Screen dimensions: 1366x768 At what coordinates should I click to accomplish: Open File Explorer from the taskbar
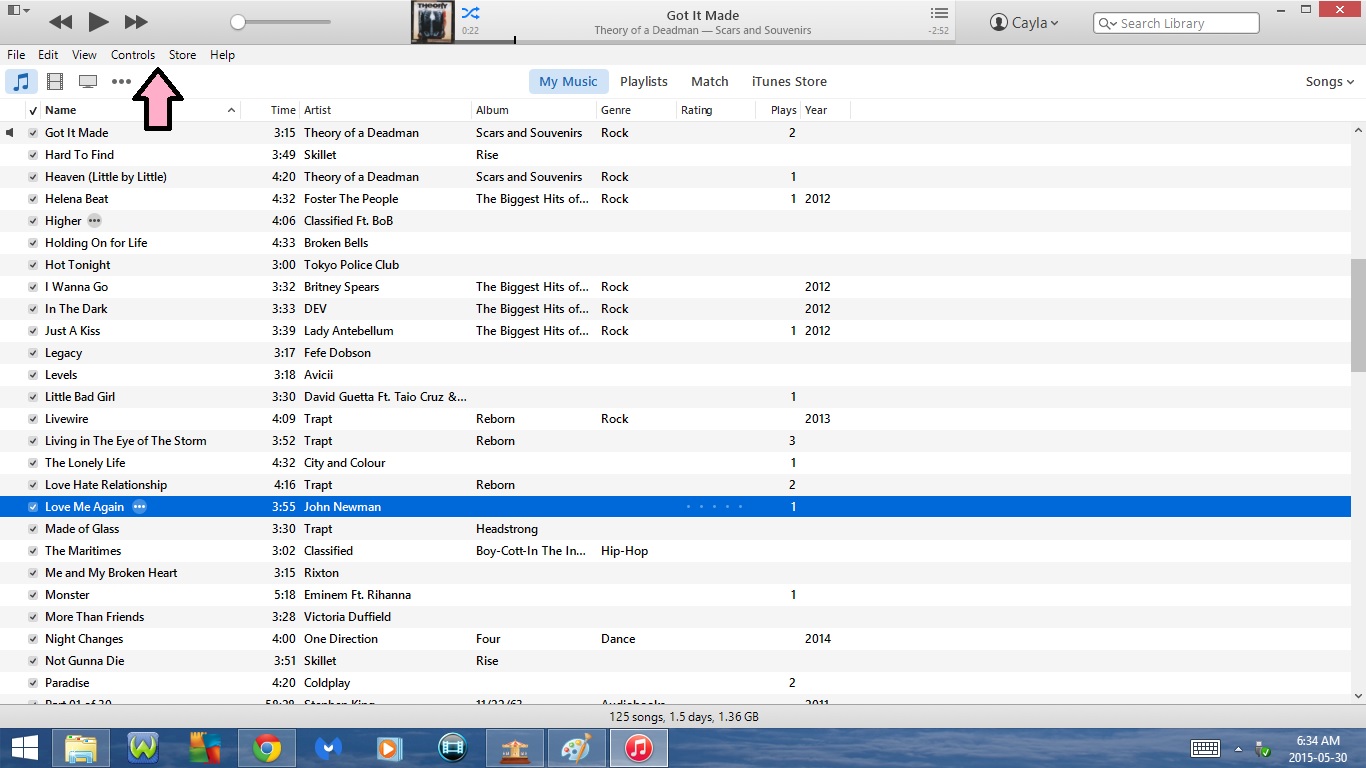[x=81, y=748]
